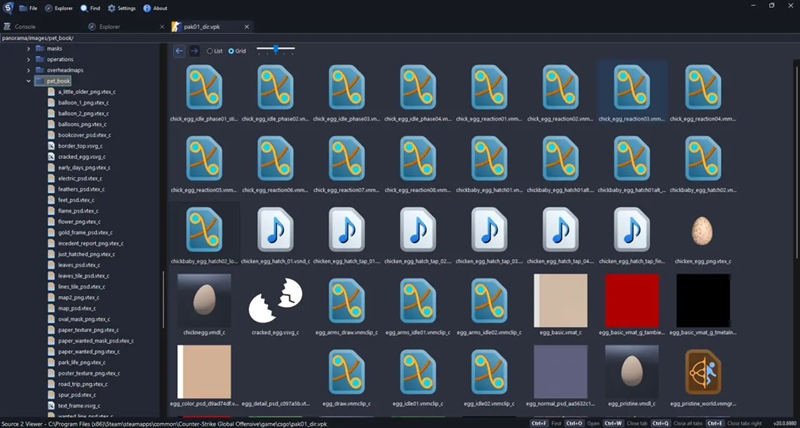Open the About menu

tap(156, 8)
